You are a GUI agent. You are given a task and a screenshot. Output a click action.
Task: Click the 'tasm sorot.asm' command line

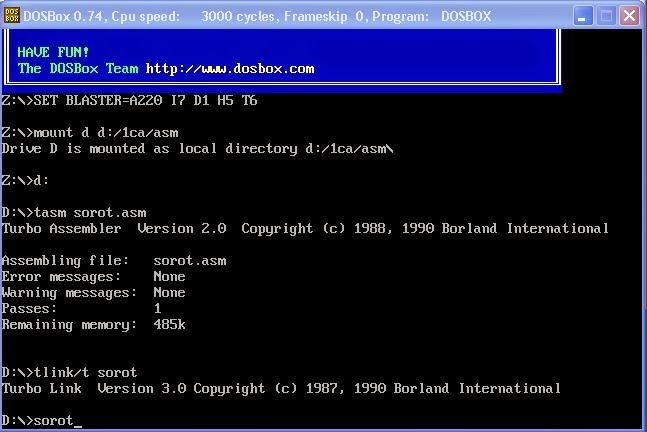[x=74, y=212]
